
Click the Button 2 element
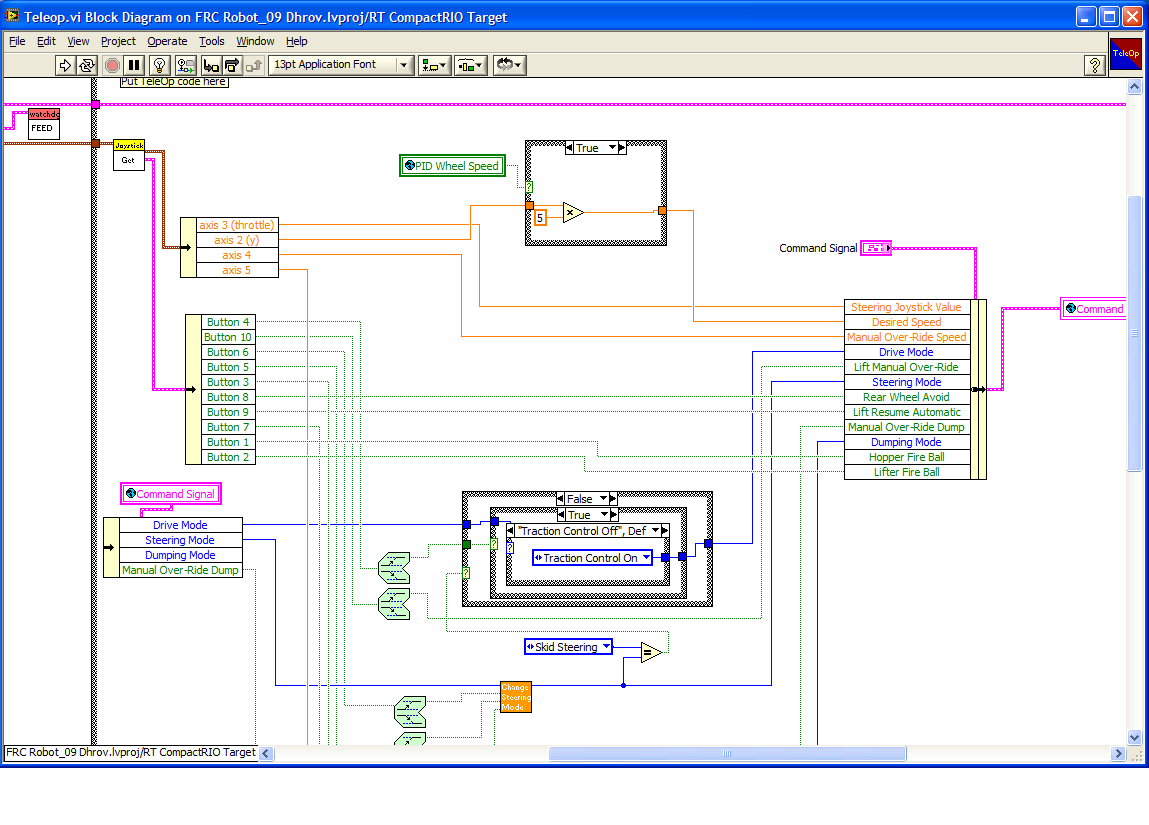click(228, 457)
